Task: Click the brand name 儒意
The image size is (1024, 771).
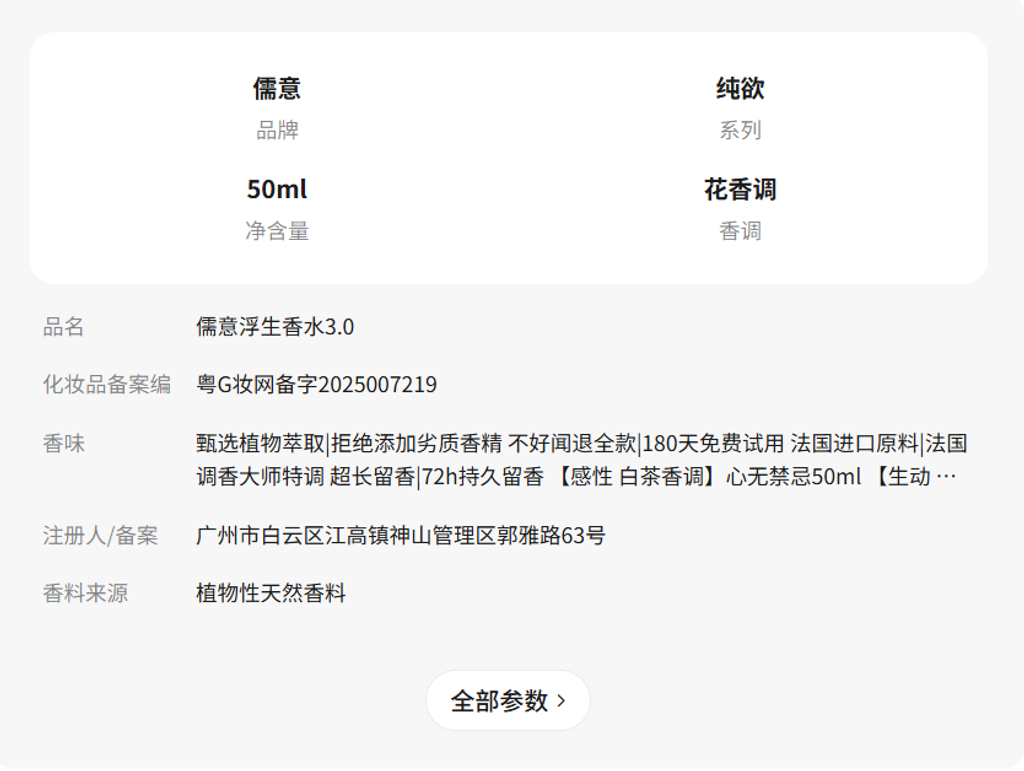Action: (277, 88)
